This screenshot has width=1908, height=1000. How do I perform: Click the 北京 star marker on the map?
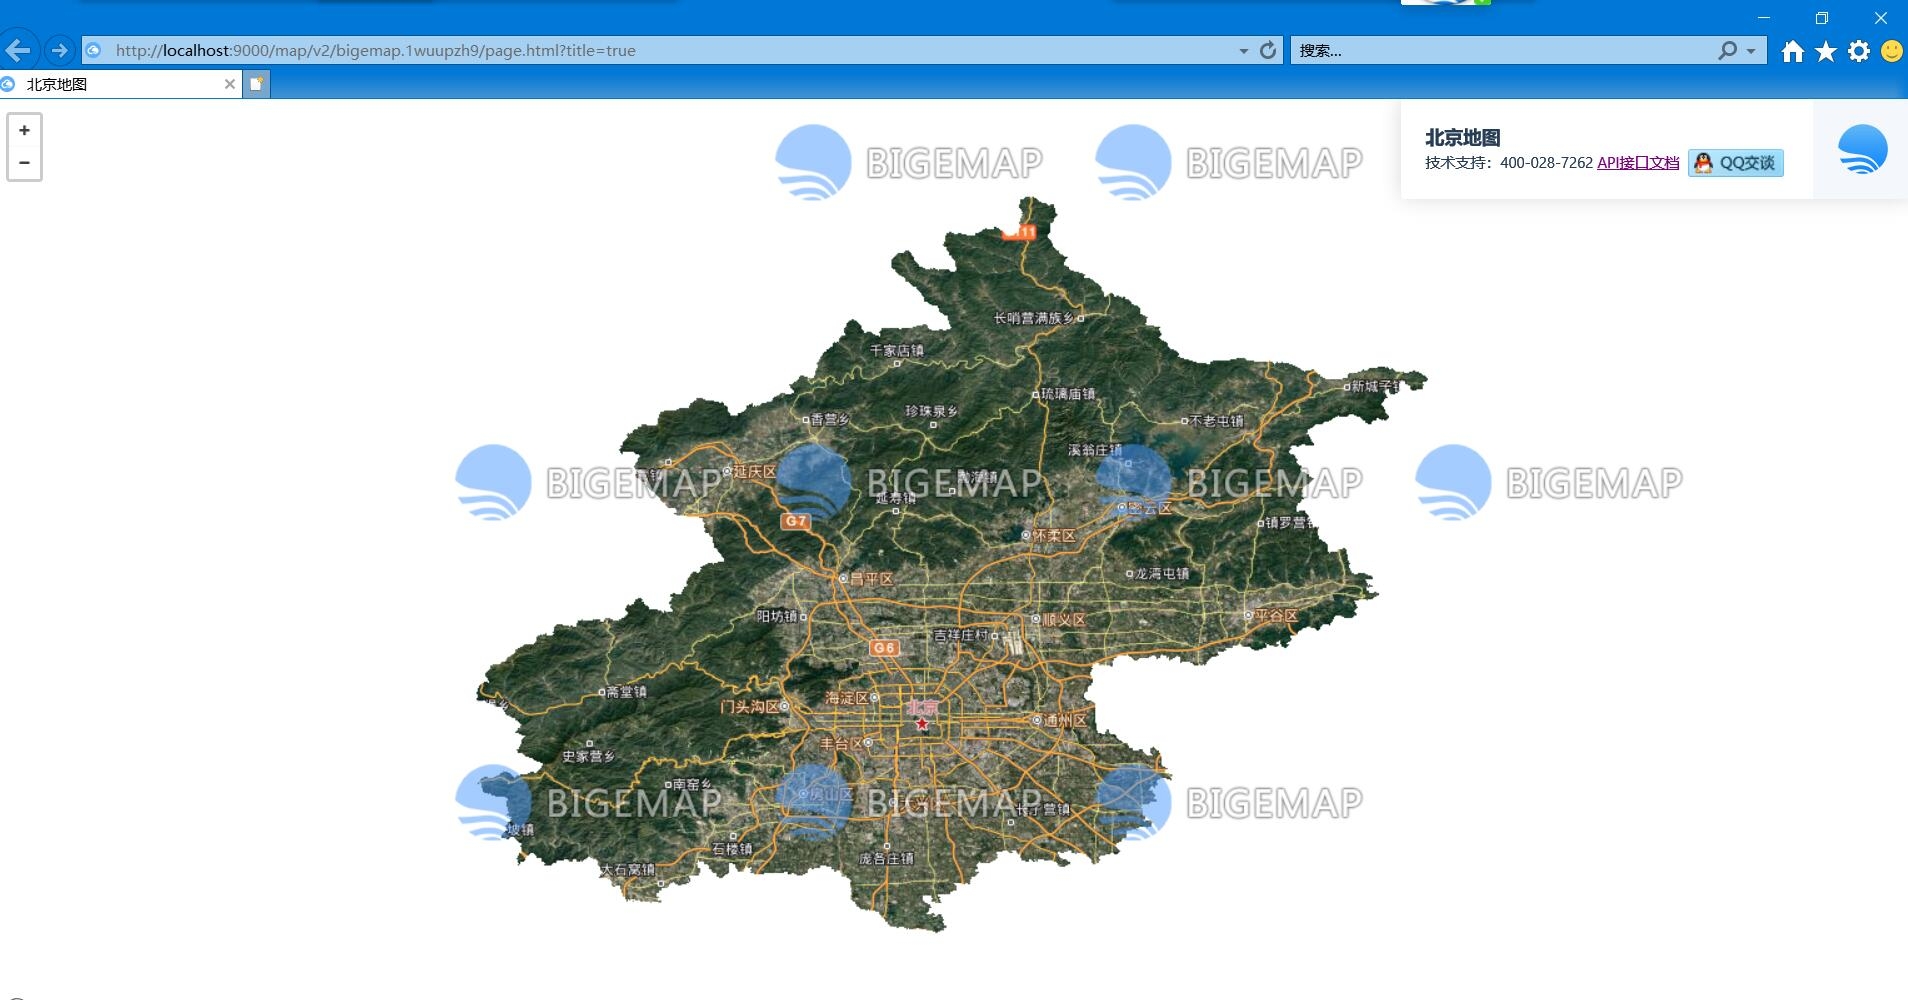922,722
